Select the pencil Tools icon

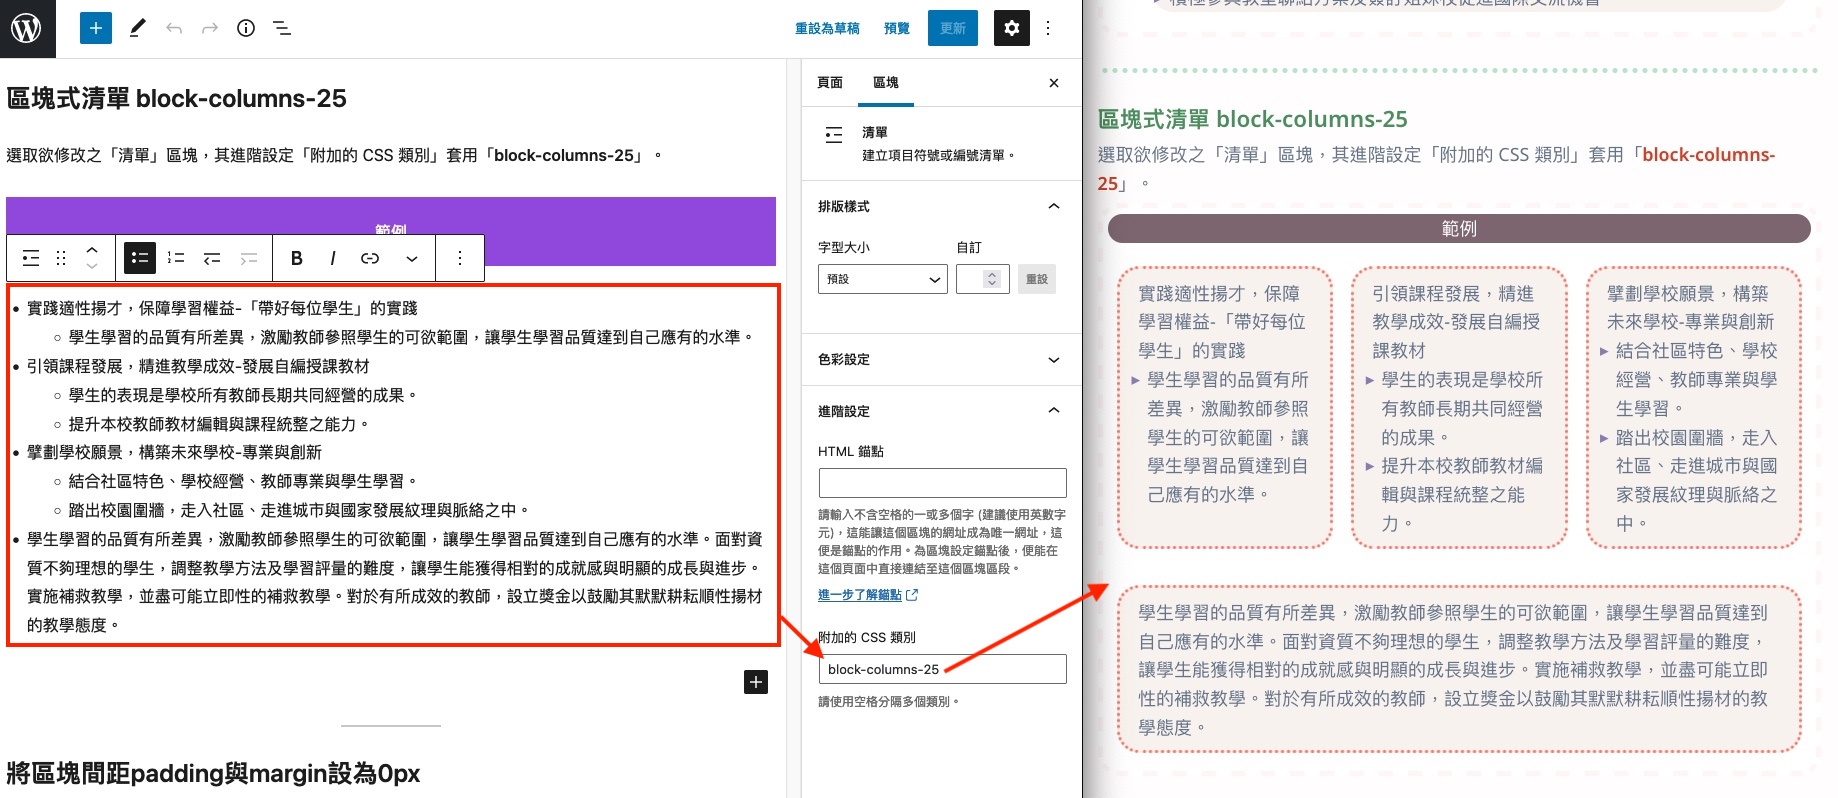[x=138, y=28]
